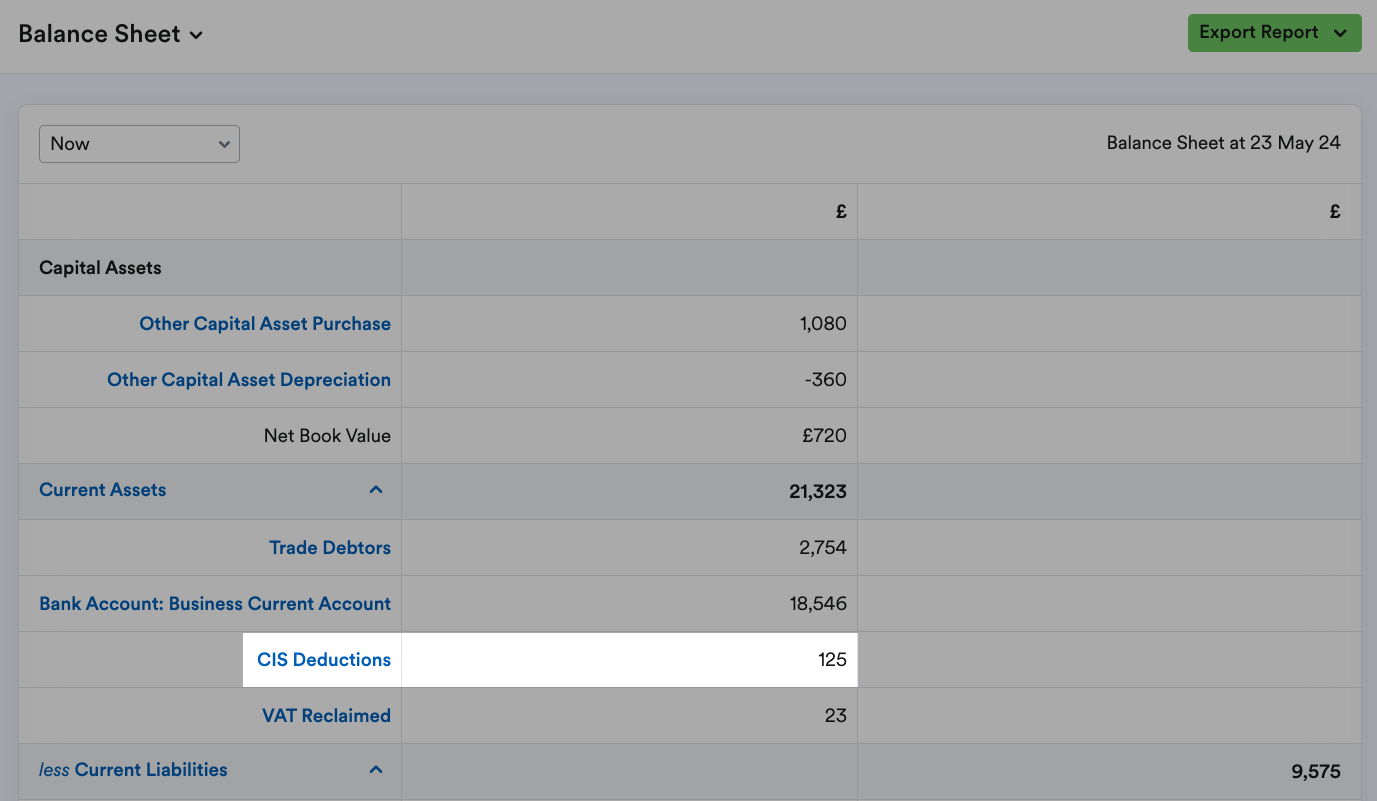Open the less Current Liabilities heading link
The image size is (1377, 801).
[133, 770]
